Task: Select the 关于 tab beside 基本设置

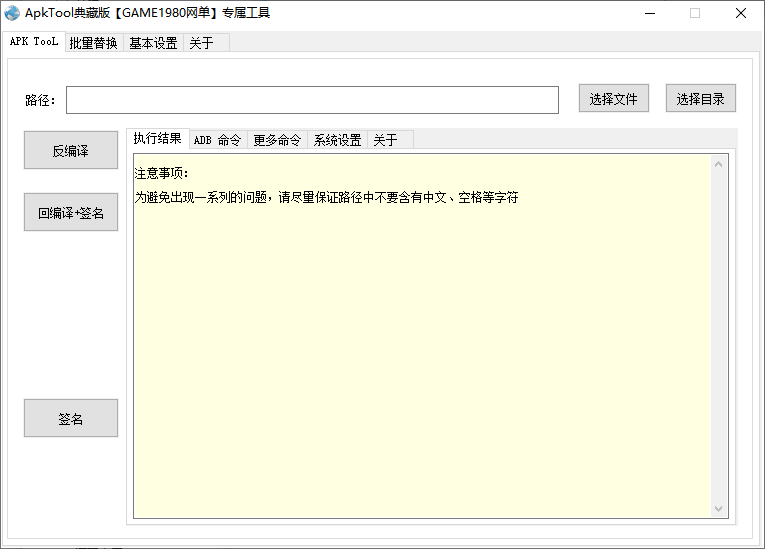Action: 201,43
